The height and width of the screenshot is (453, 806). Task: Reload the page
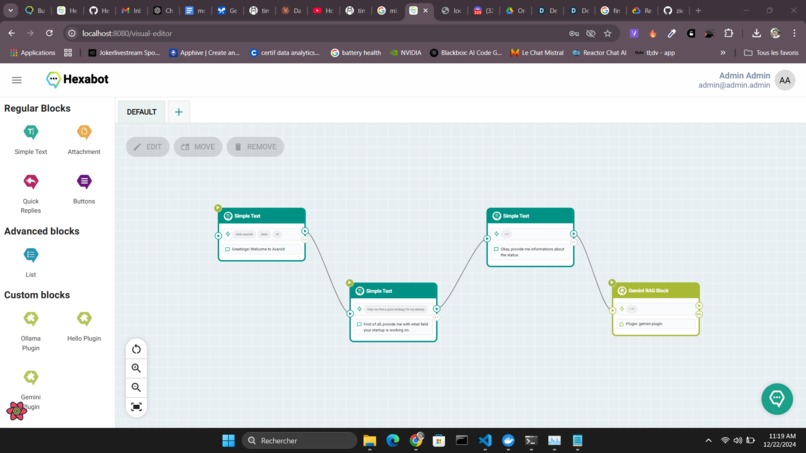tap(49, 33)
